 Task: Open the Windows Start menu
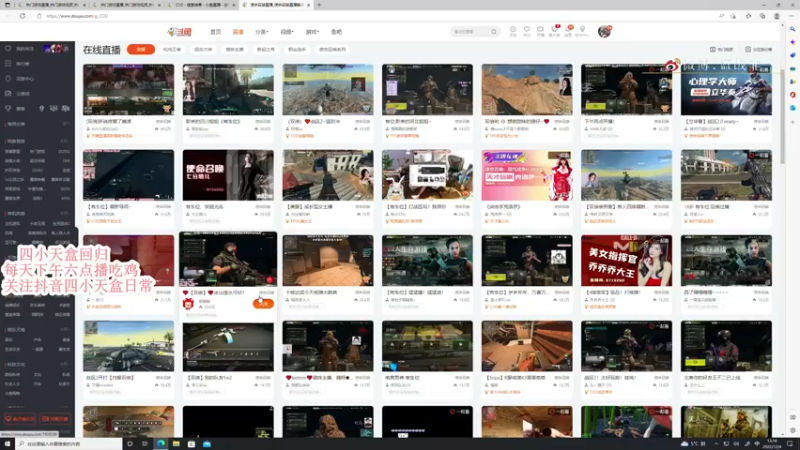coord(7,444)
